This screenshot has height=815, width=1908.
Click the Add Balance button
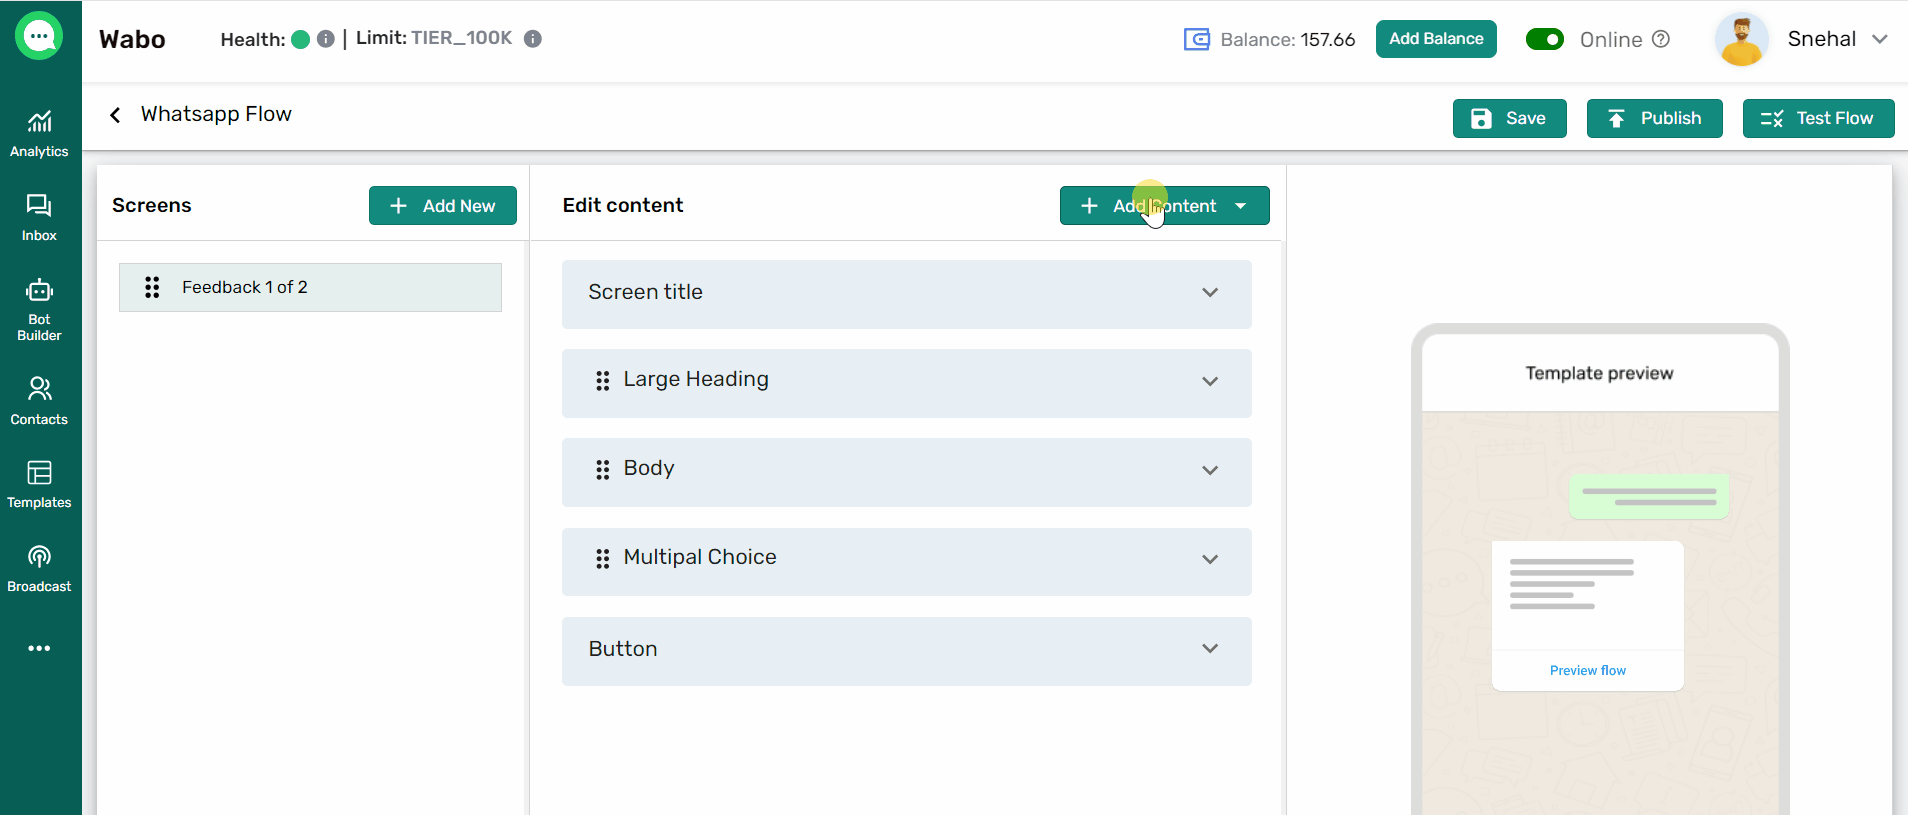[x=1435, y=39]
